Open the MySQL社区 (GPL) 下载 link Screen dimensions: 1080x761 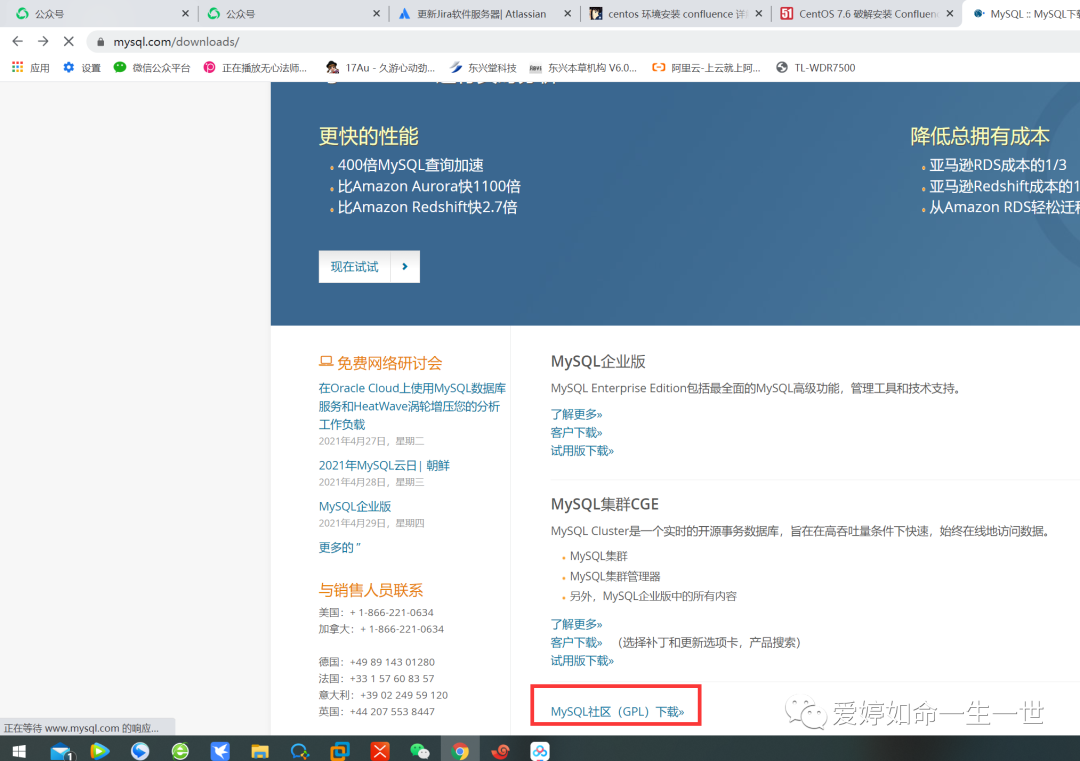pos(617,711)
